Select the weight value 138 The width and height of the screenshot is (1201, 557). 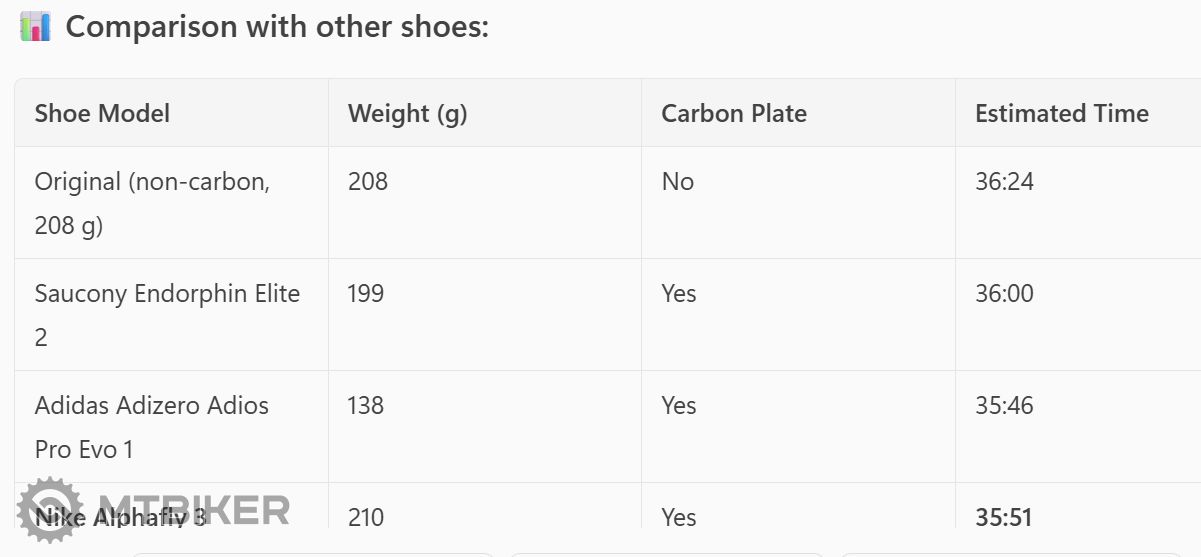point(366,406)
